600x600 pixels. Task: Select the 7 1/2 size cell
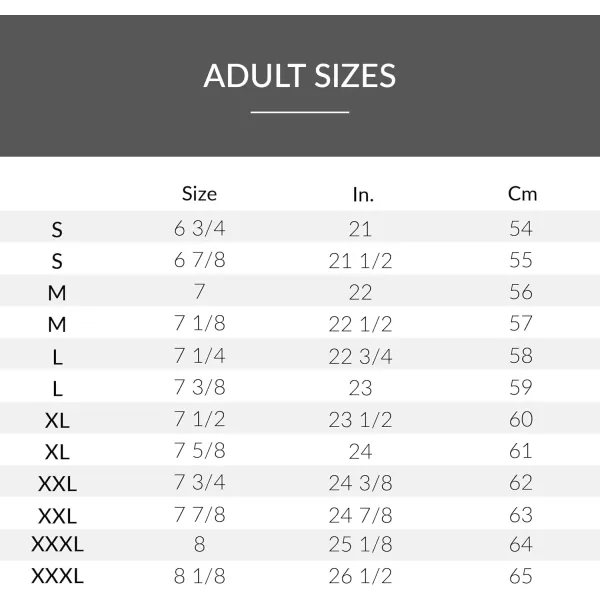pyautogui.click(x=200, y=419)
